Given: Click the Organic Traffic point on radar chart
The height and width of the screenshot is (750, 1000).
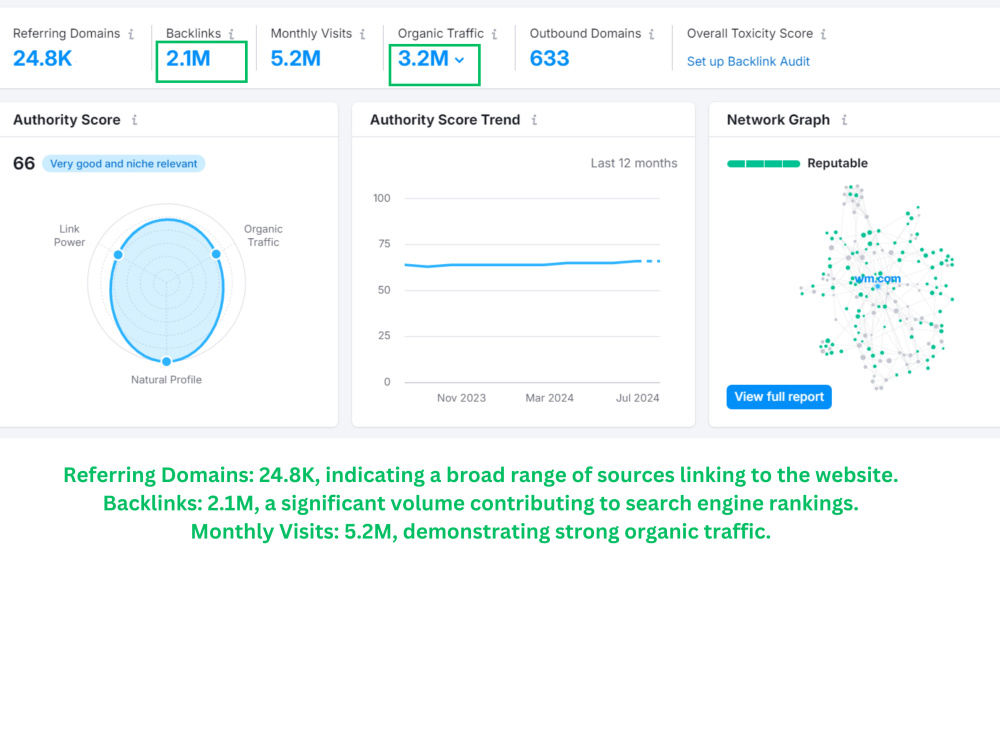Looking at the screenshot, I should [x=216, y=254].
